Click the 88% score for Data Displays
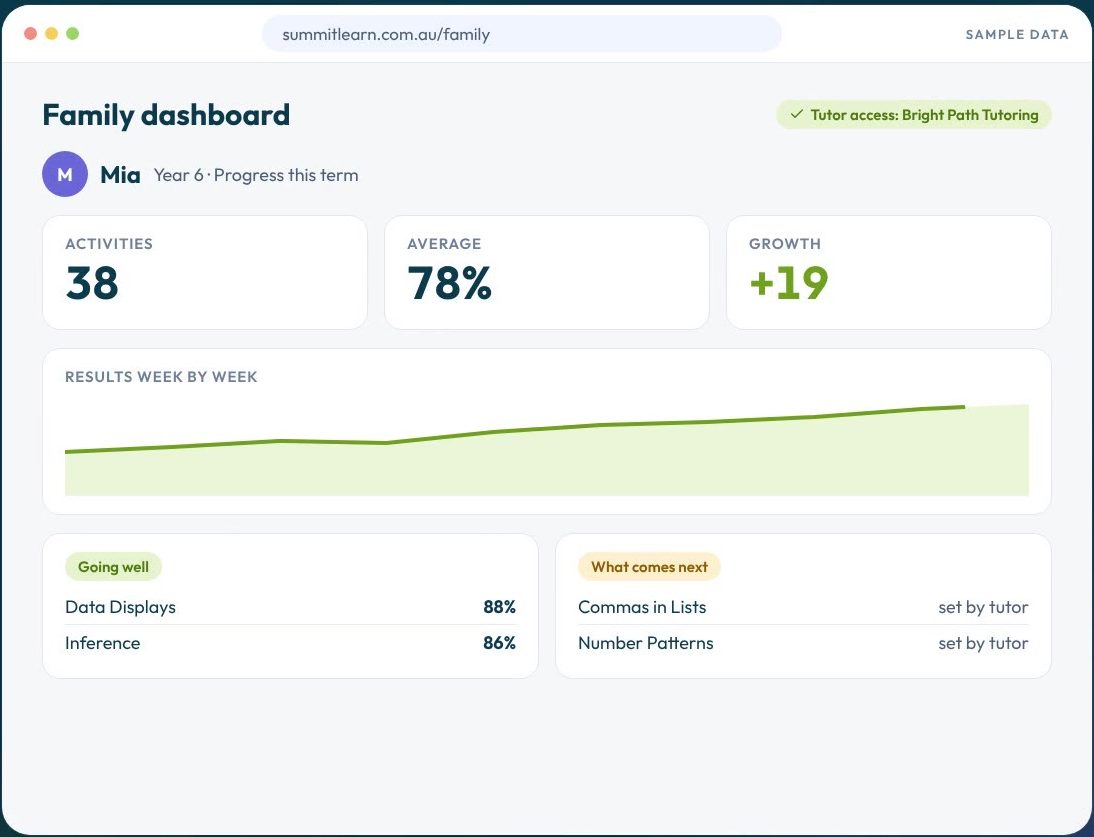1094x837 pixels. (500, 607)
